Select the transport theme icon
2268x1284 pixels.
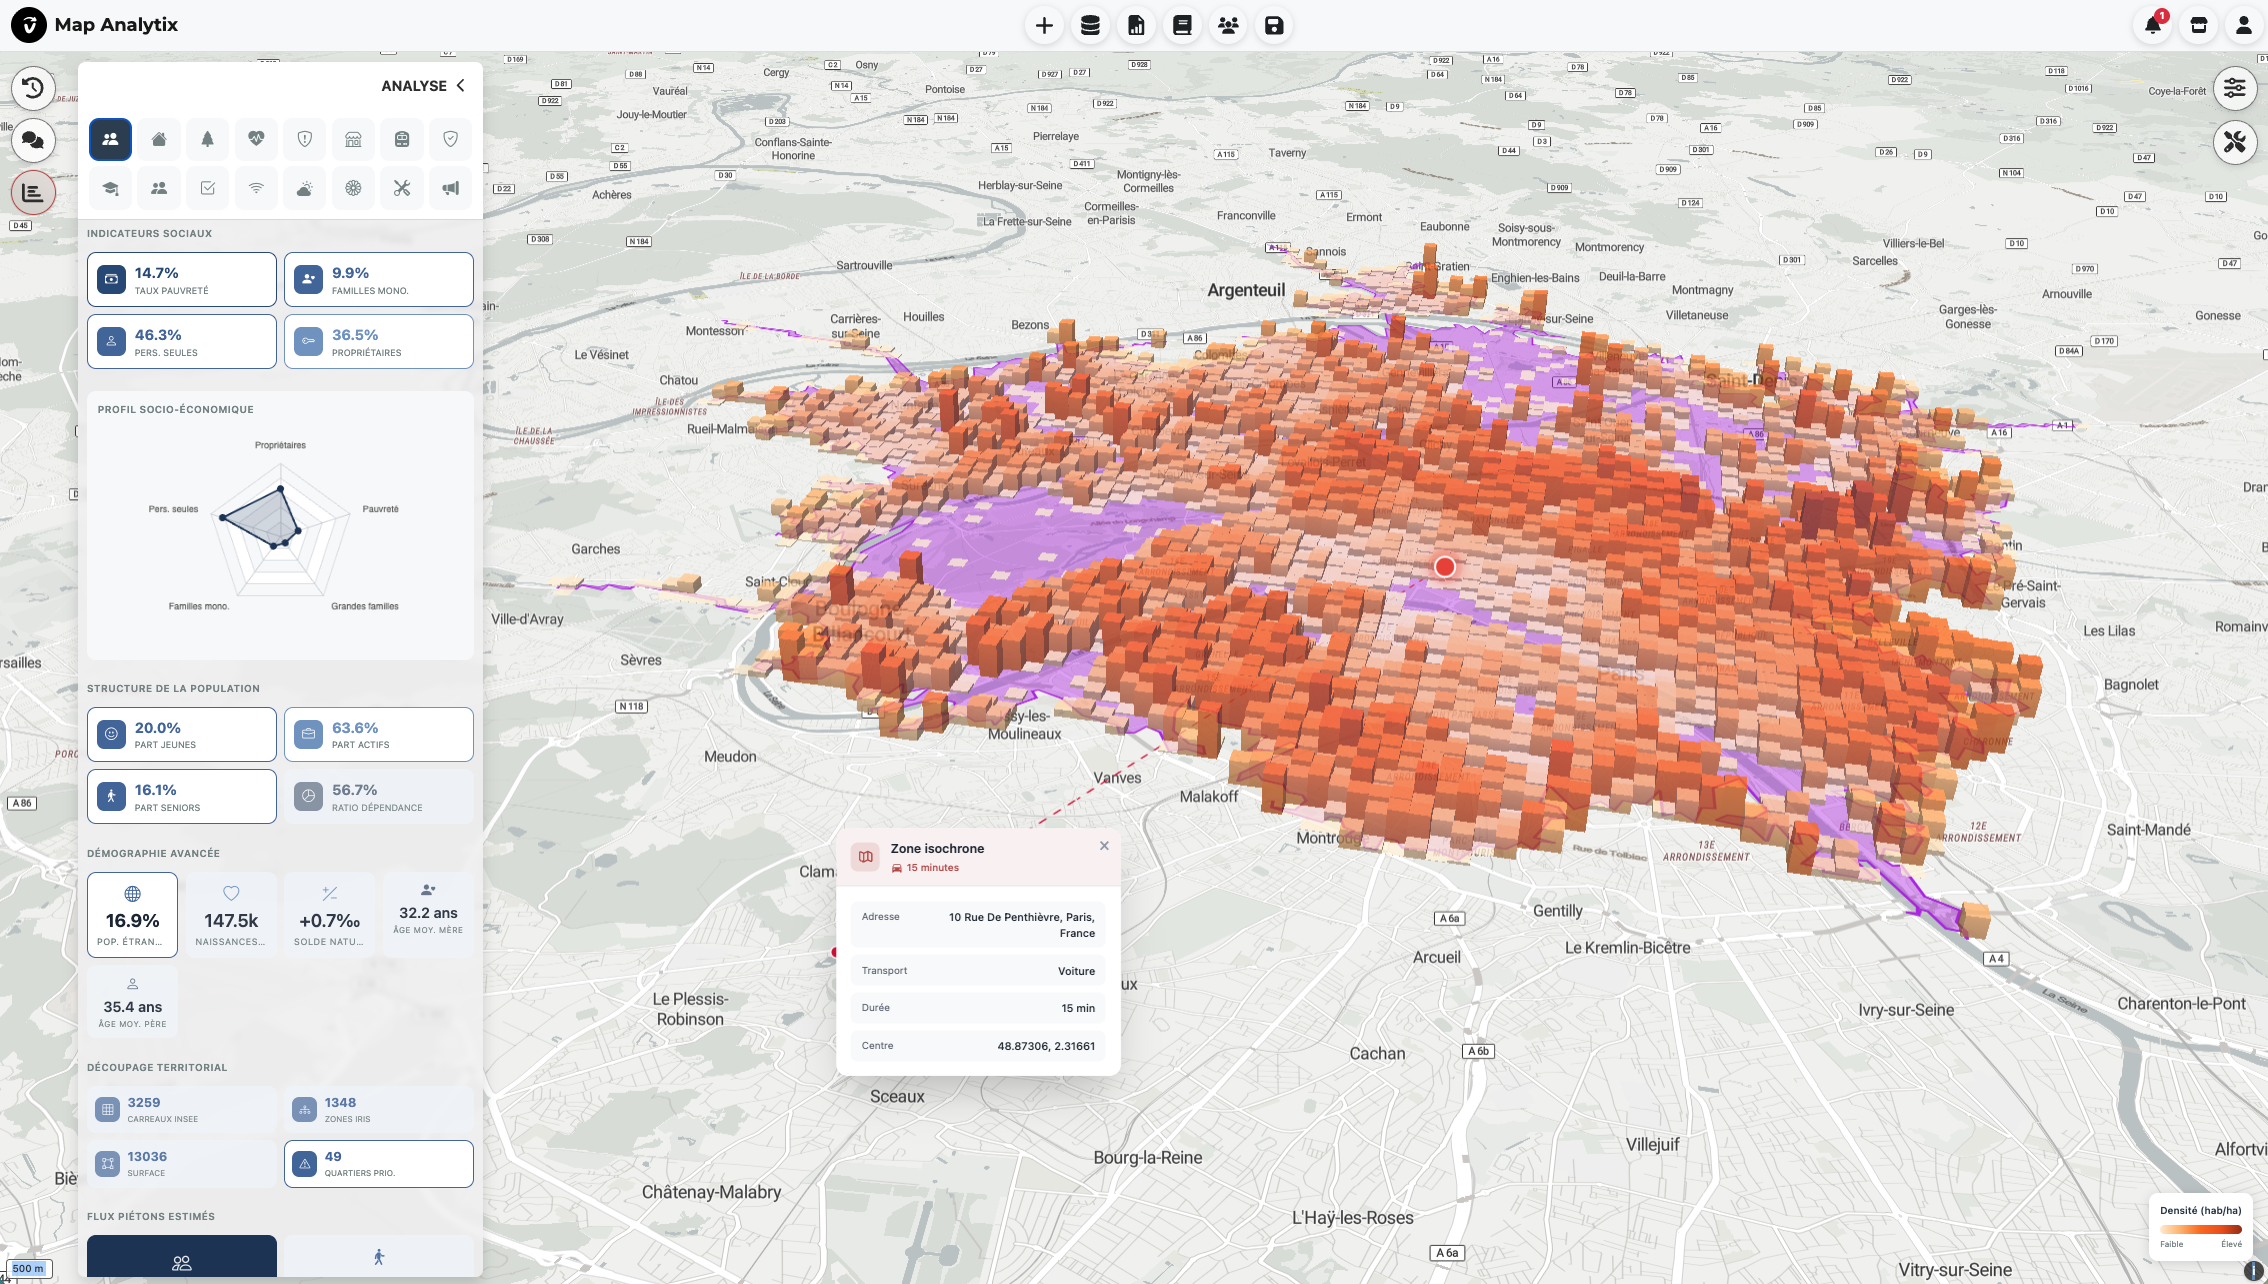pos(401,139)
